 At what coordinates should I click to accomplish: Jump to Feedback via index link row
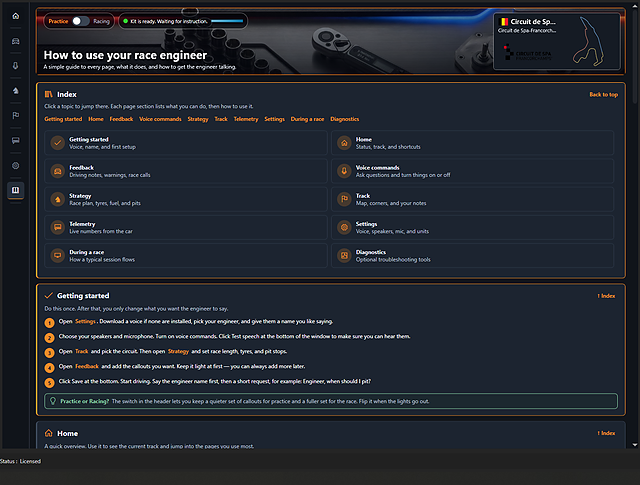coord(121,119)
